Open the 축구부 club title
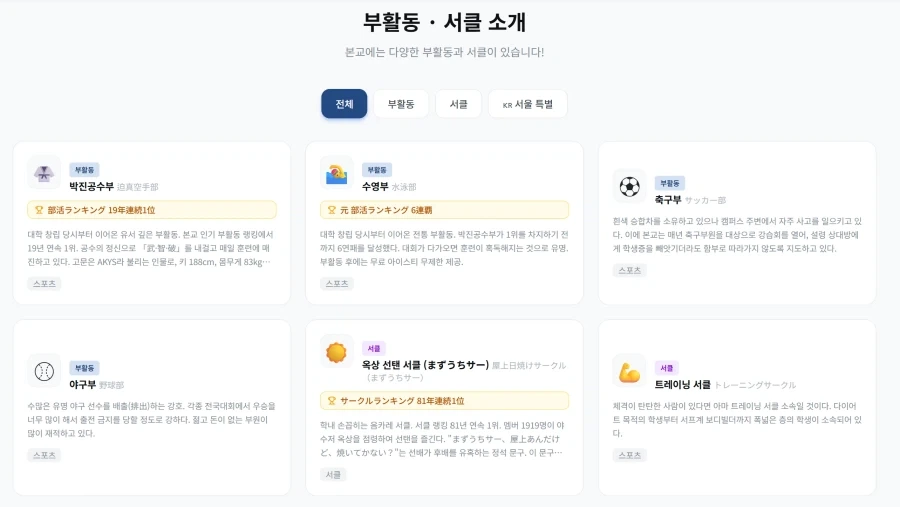The height and width of the screenshot is (507, 900). click(x=668, y=200)
